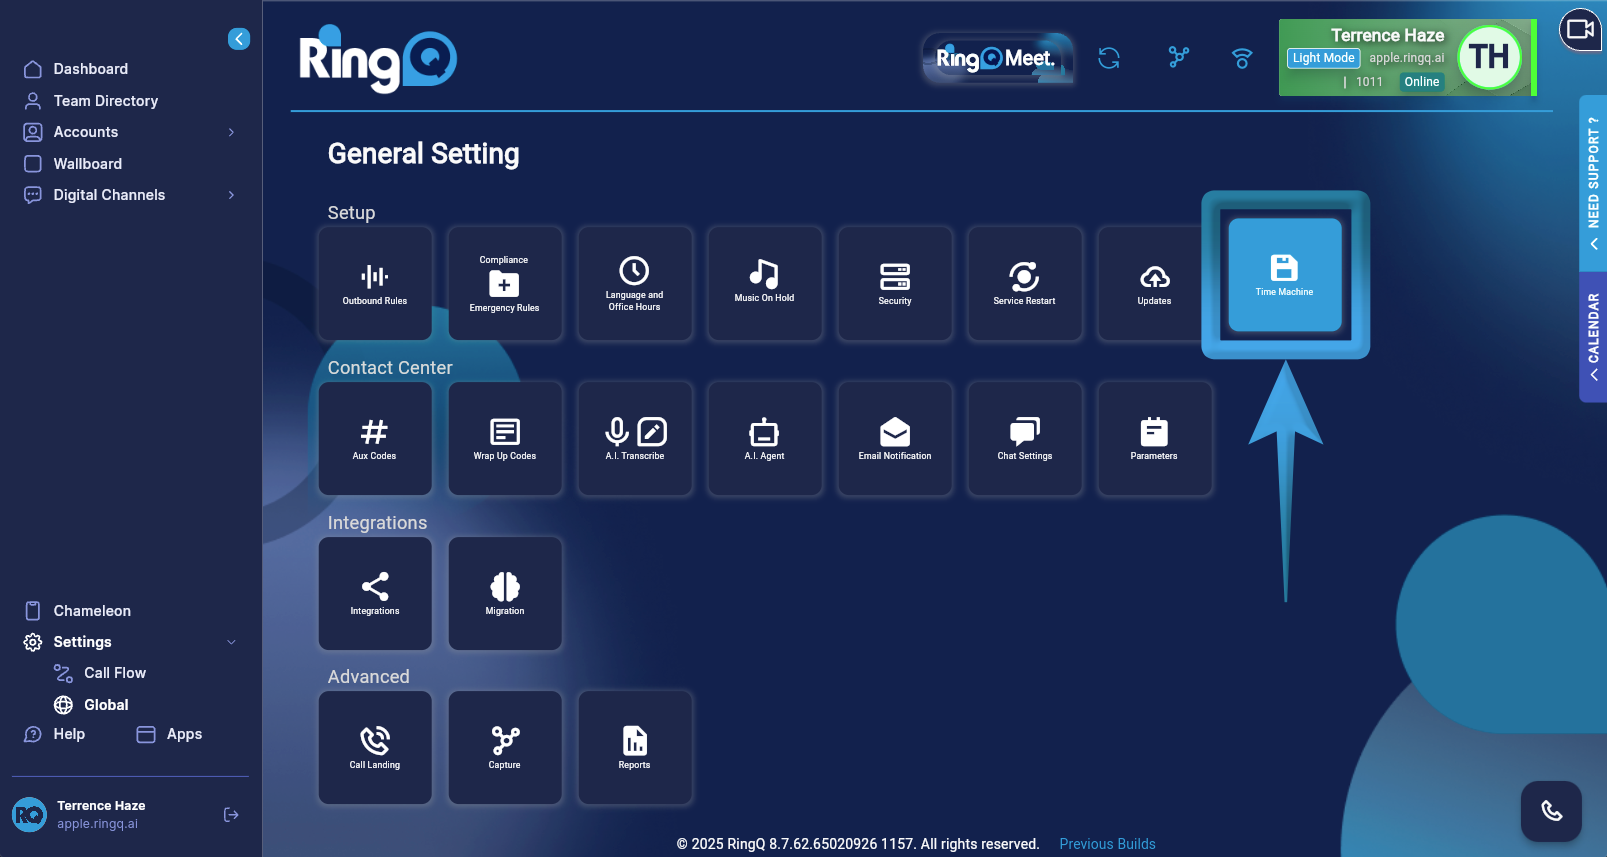Click the Previous Builds link
The width and height of the screenshot is (1607, 857).
1107,844
